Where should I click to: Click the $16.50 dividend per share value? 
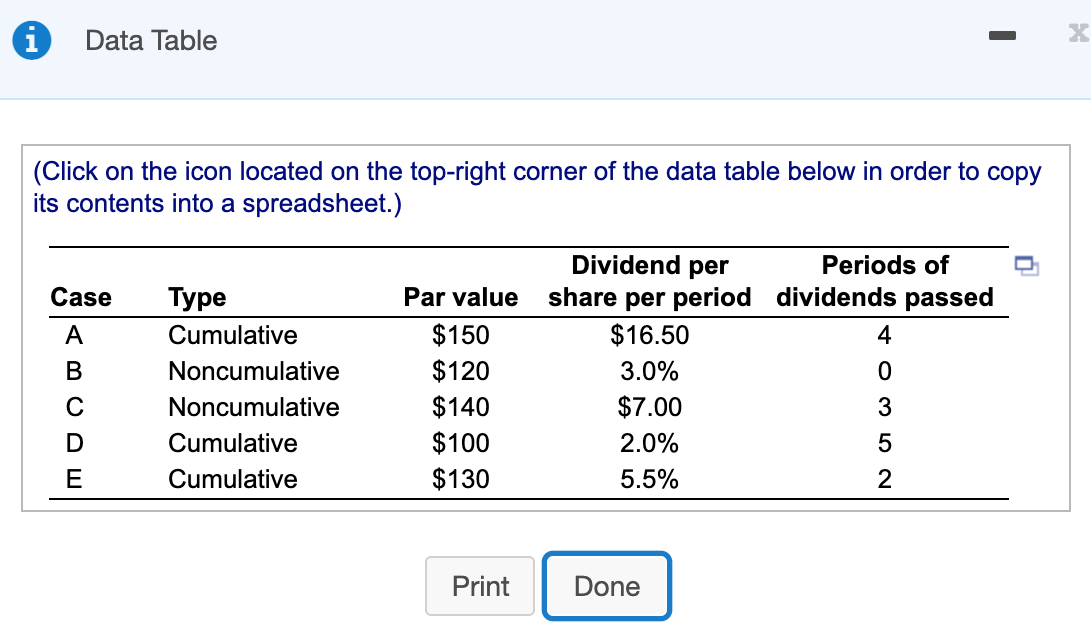pyautogui.click(x=650, y=335)
